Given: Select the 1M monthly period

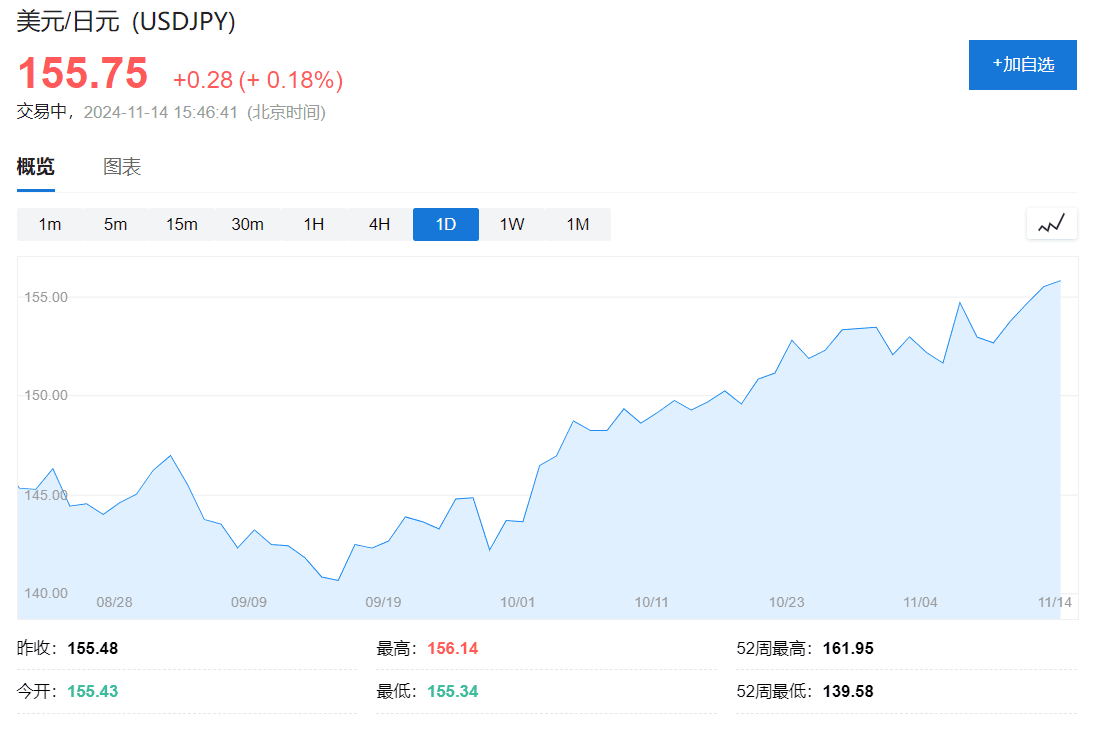Looking at the screenshot, I should [x=578, y=224].
